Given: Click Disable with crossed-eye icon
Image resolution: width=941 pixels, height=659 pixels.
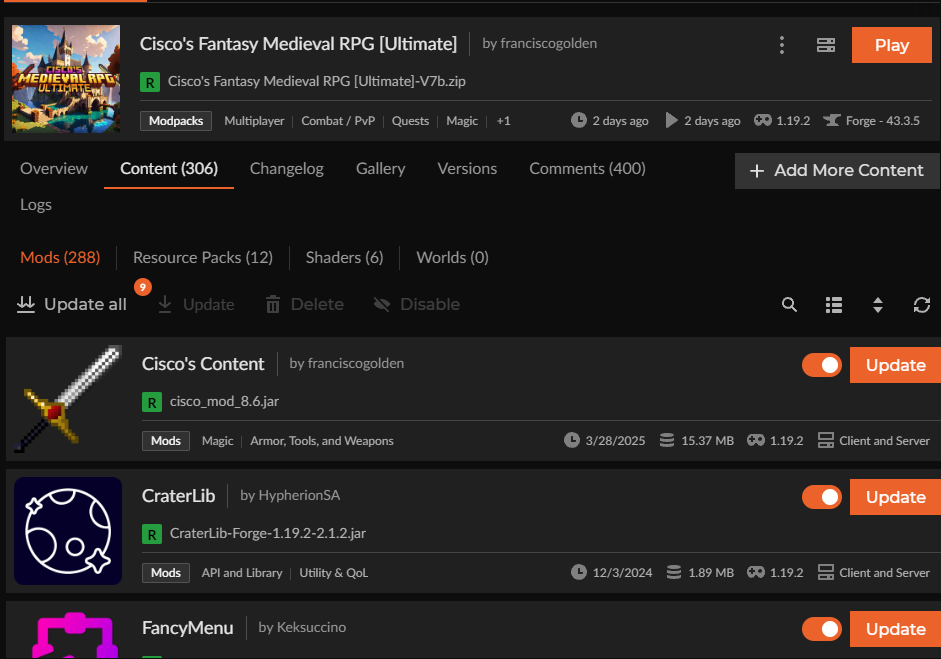Looking at the screenshot, I should click(x=416, y=304).
